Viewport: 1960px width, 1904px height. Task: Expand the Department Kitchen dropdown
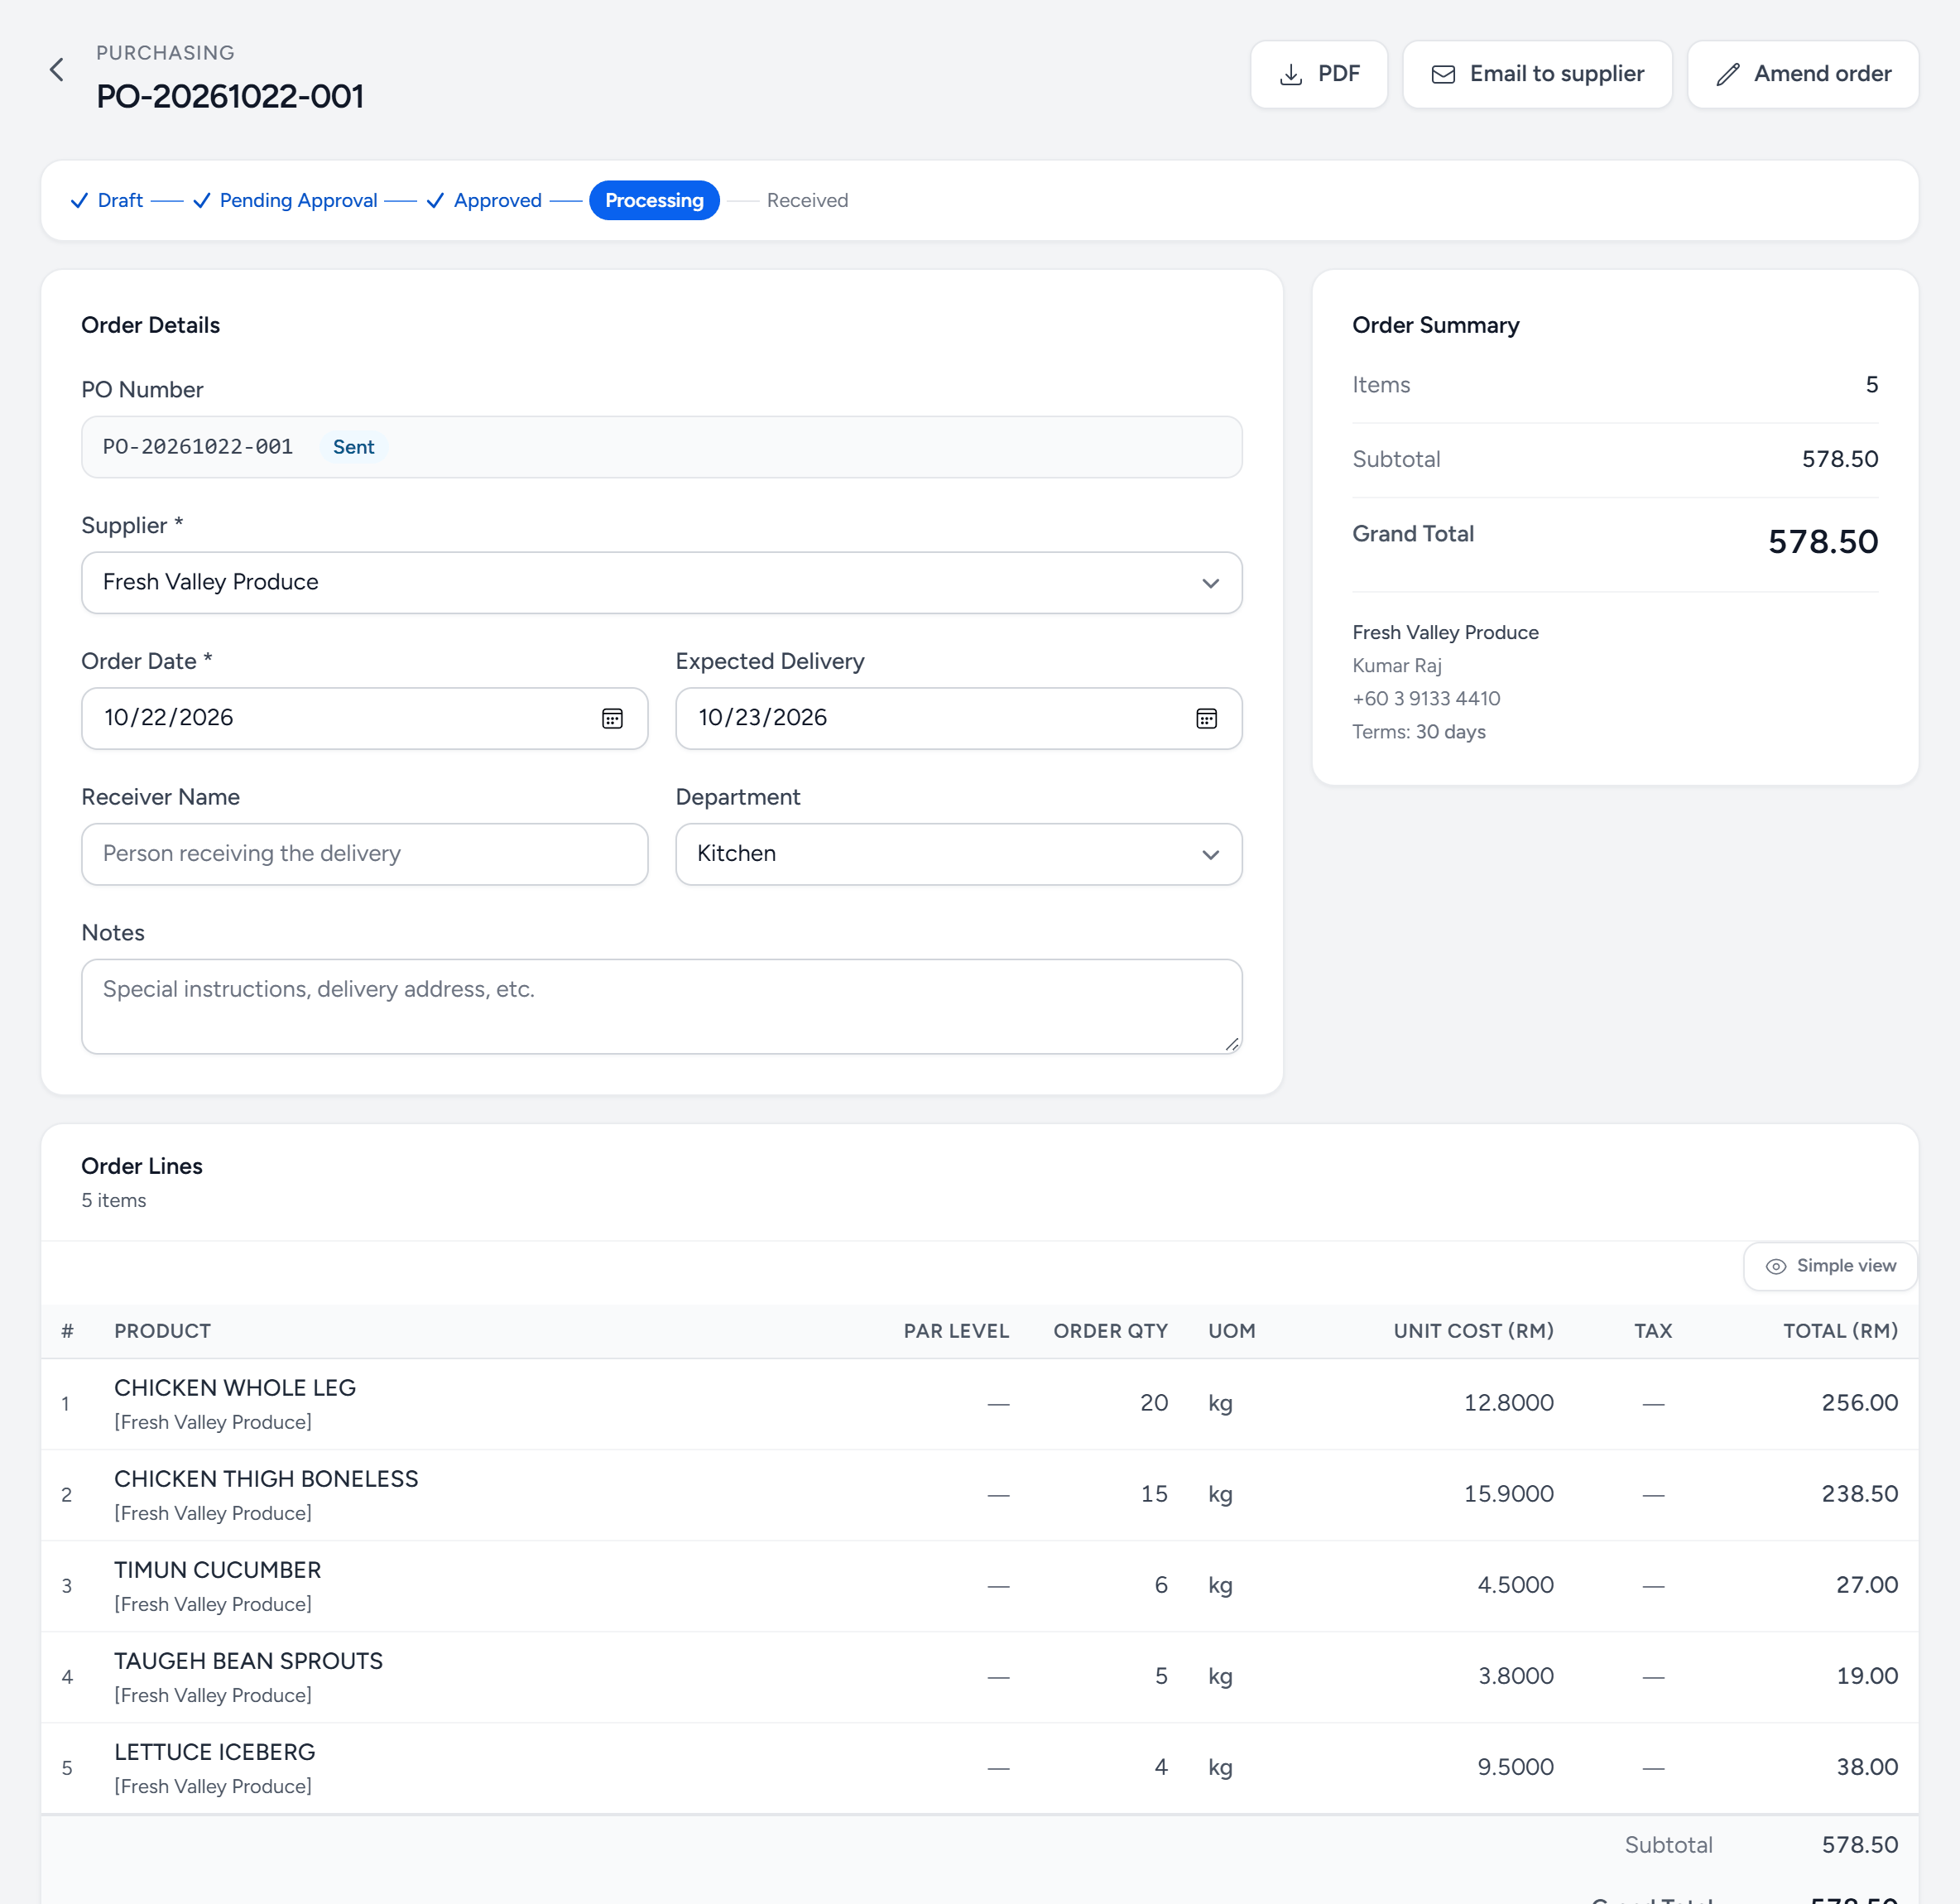coord(958,854)
